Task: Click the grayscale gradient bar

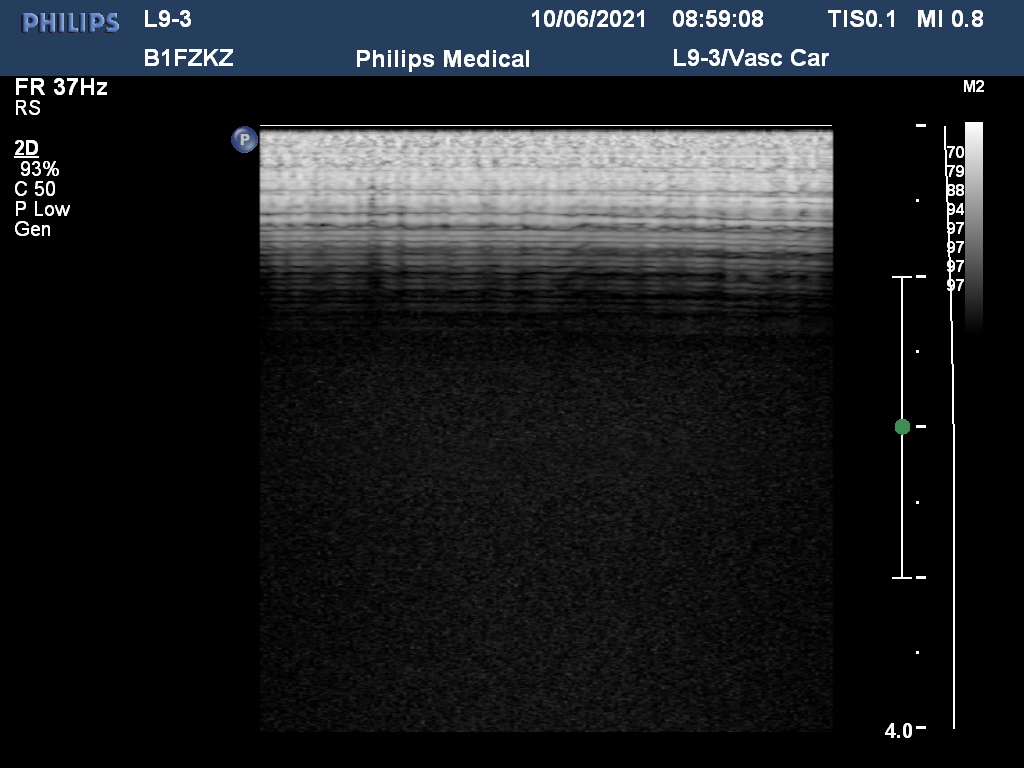Action: pyautogui.click(x=973, y=225)
